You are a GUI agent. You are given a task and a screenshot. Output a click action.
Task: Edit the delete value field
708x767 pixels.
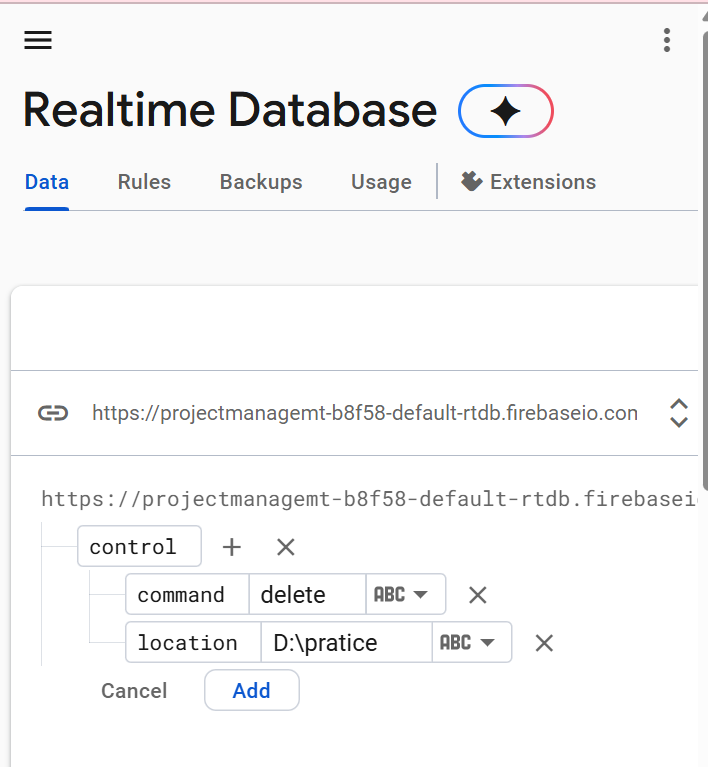click(x=308, y=594)
